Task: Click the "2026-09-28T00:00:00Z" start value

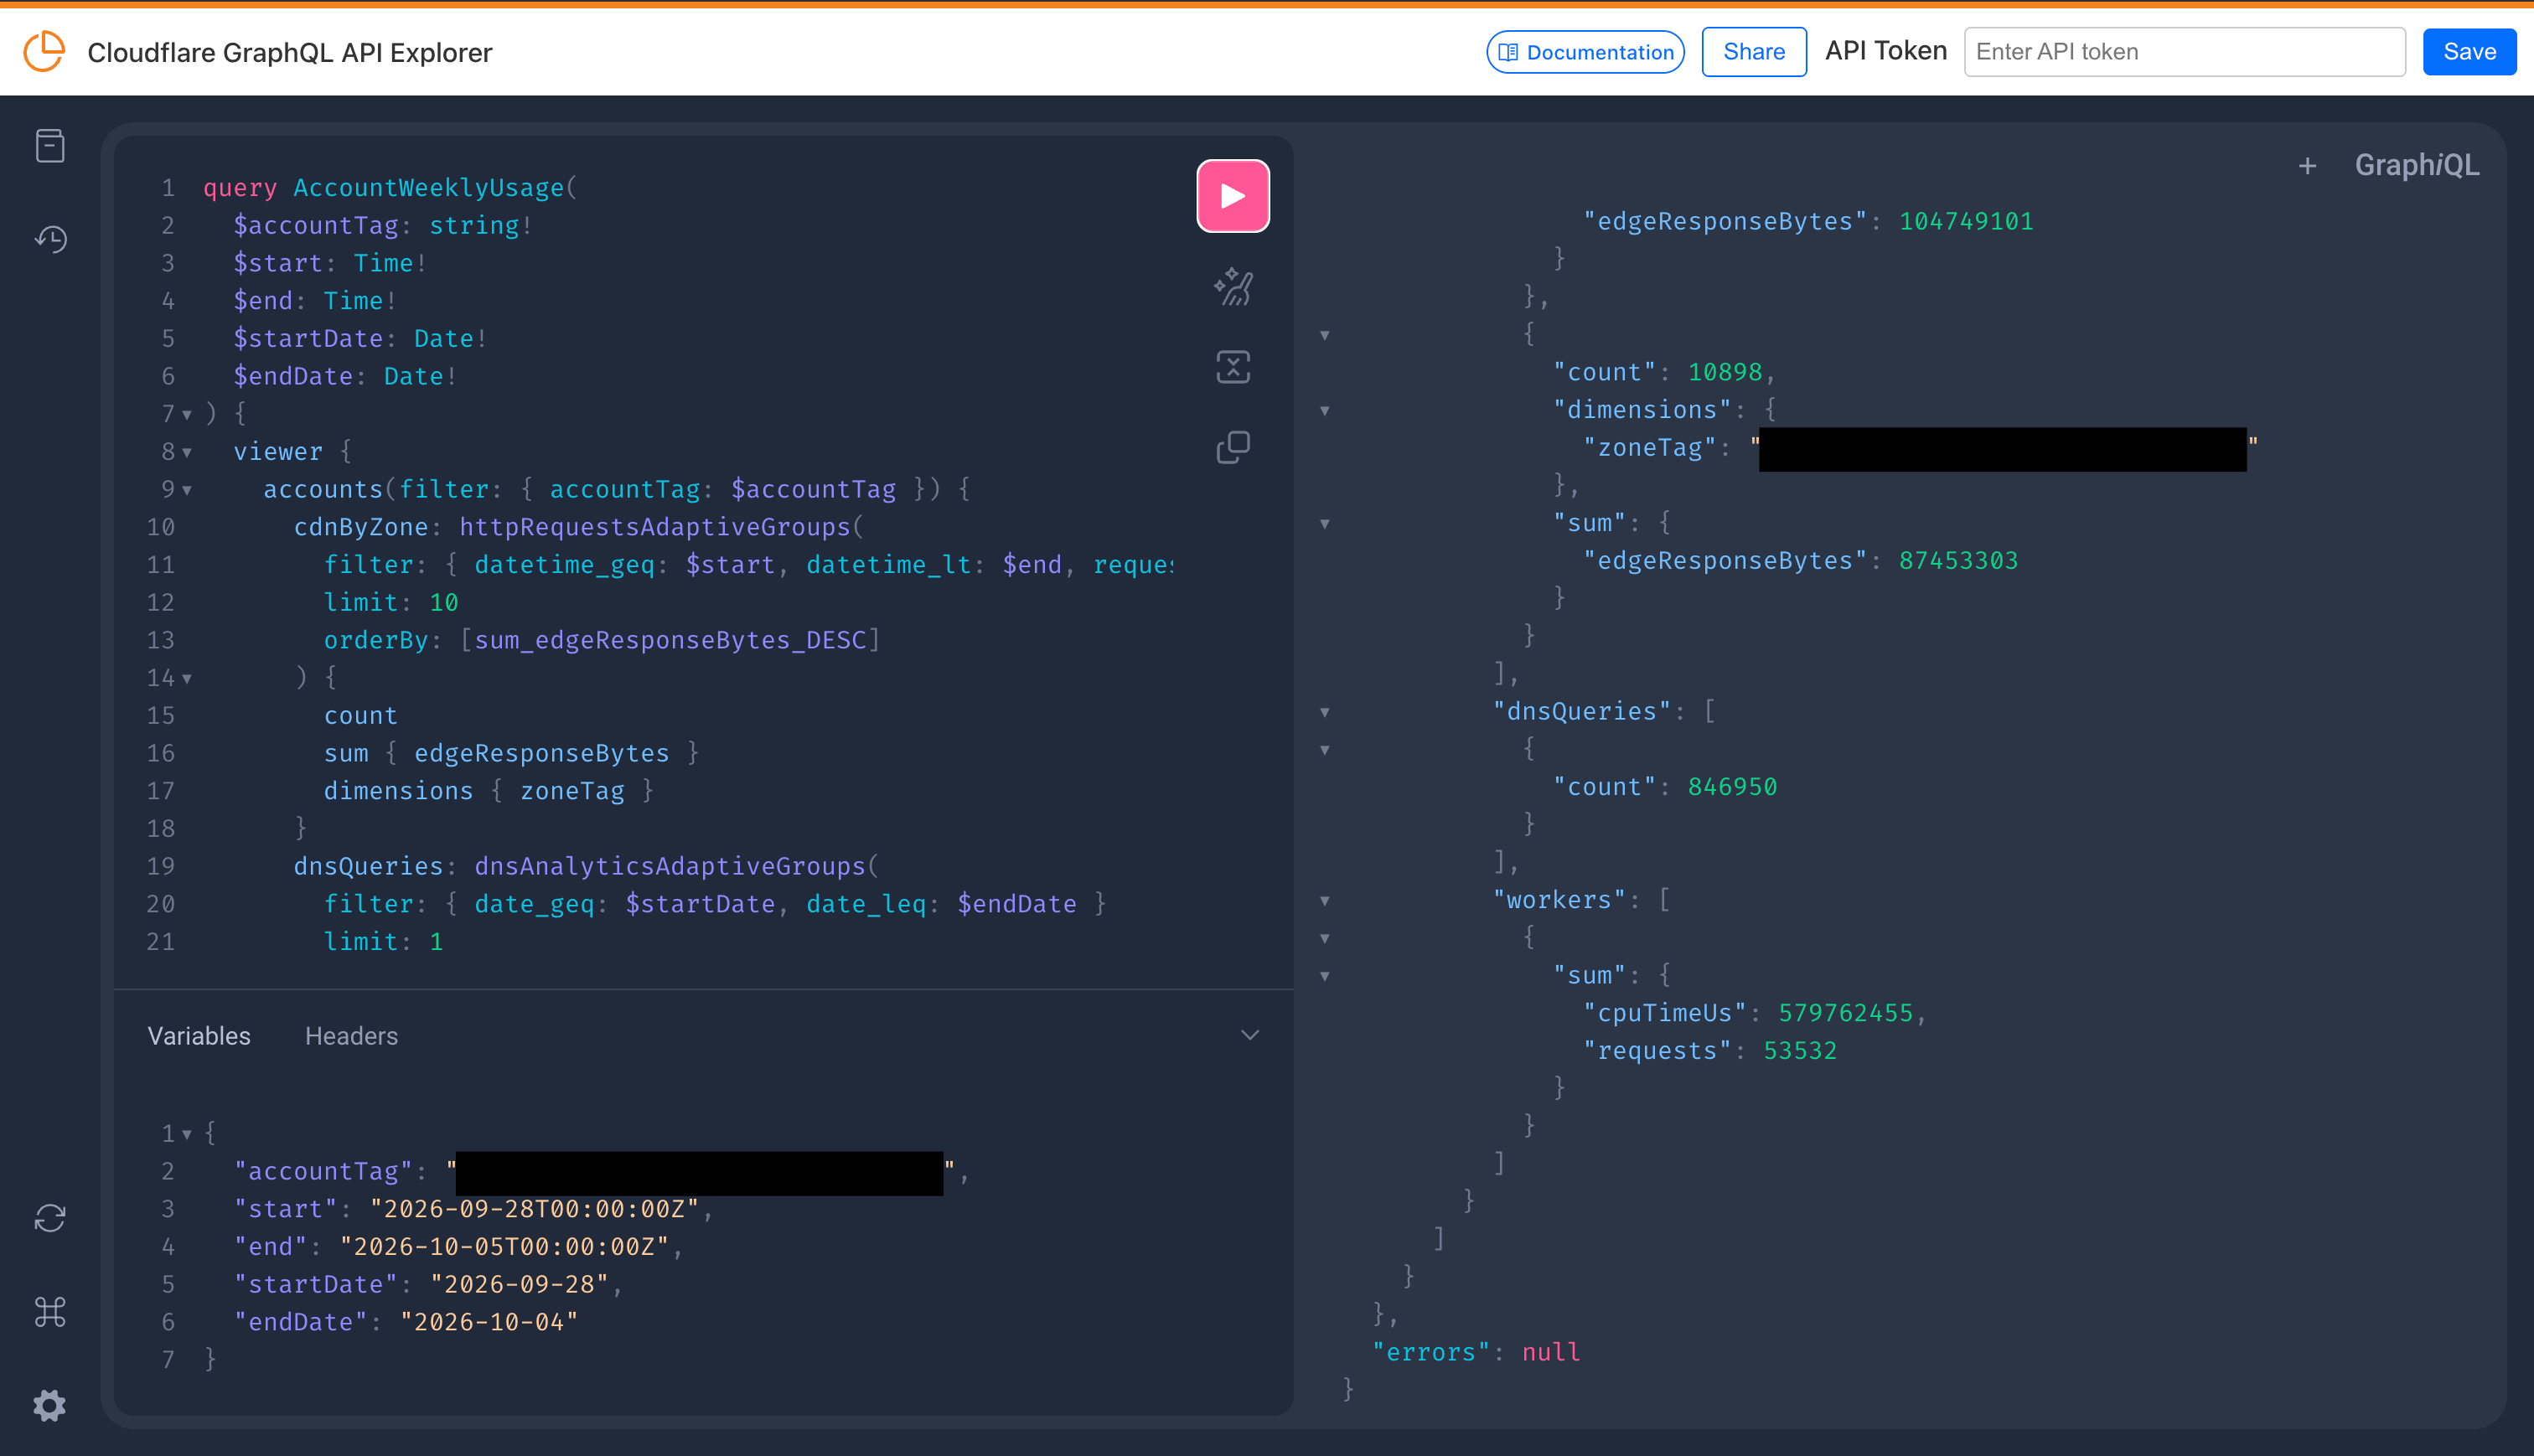Action: [x=534, y=1209]
